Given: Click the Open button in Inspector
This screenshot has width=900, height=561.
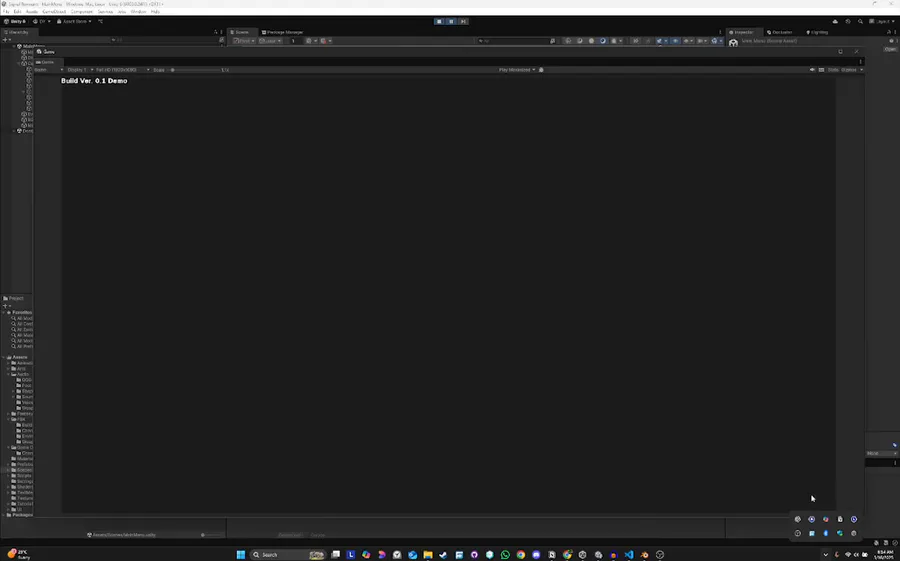Looking at the screenshot, I should (890, 49).
